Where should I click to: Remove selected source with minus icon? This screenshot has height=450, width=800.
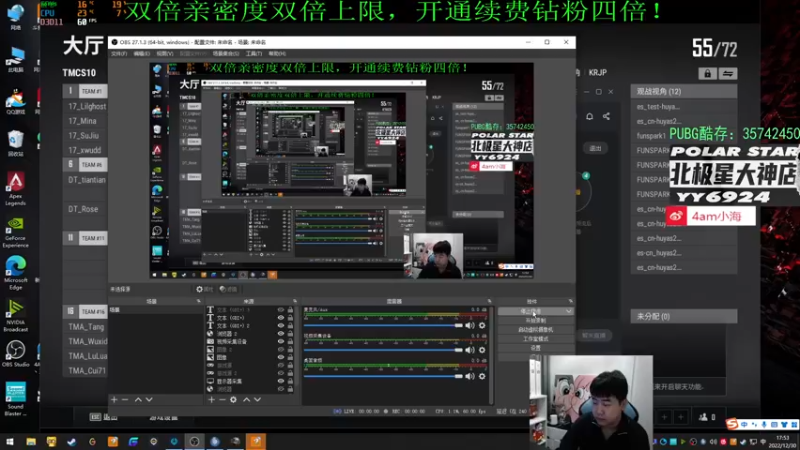pos(222,399)
